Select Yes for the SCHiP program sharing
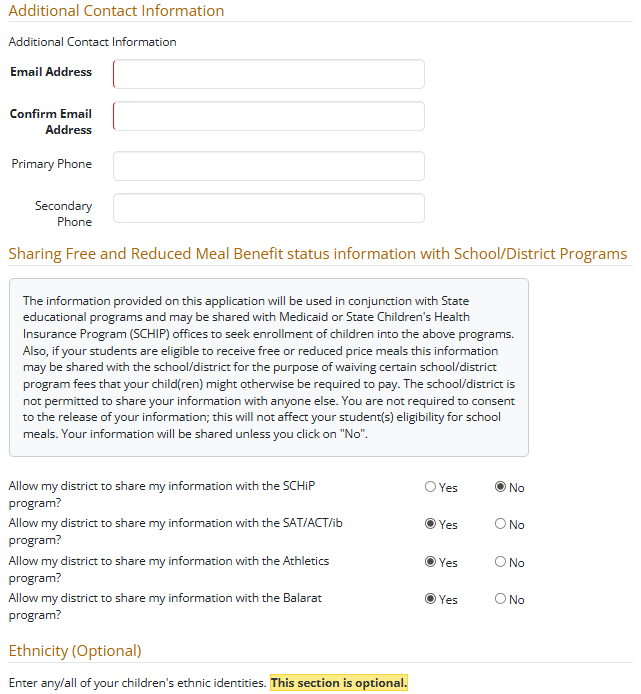 point(431,487)
